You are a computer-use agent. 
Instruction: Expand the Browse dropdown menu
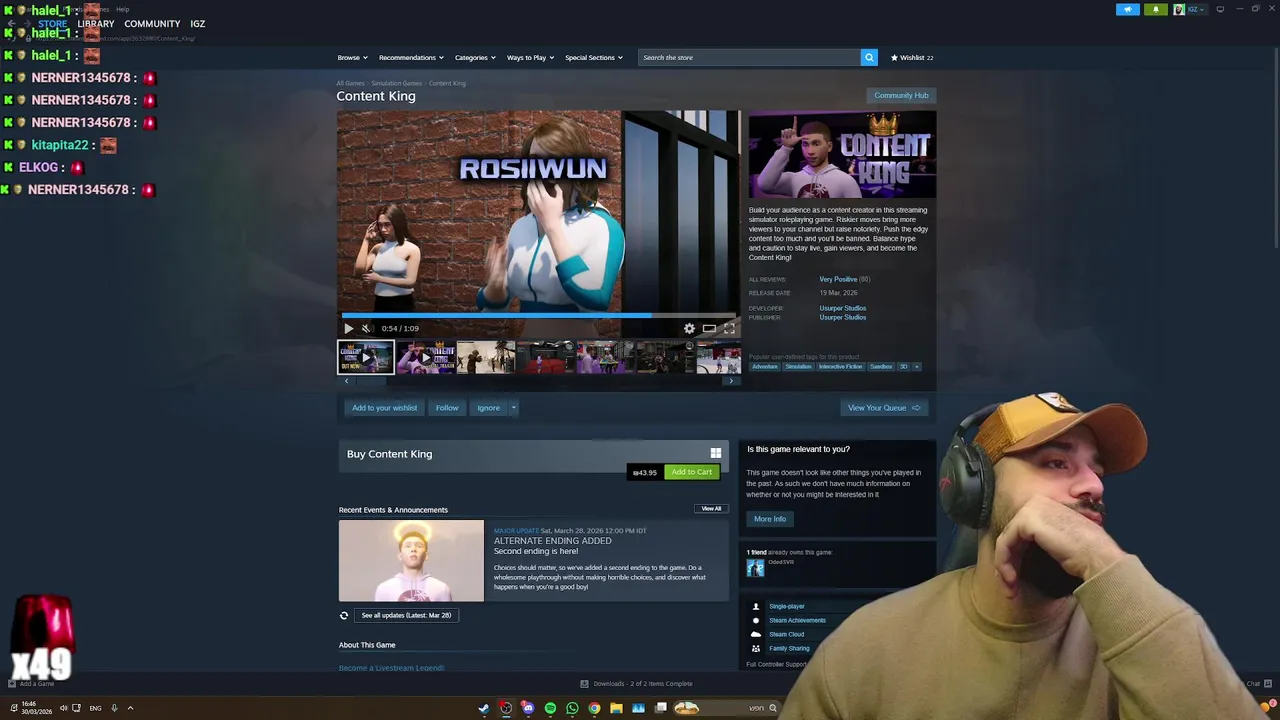click(352, 57)
